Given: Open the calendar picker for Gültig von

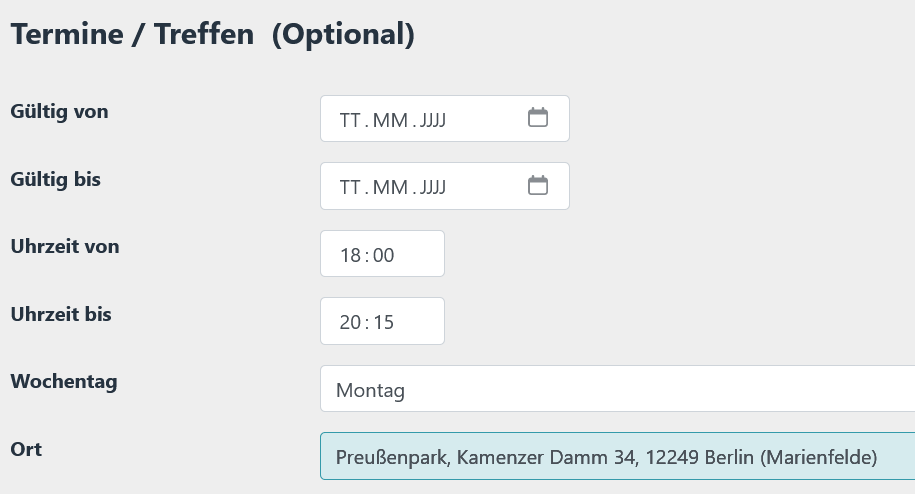Looking at the screenshot, I should (x=538, y=118).
